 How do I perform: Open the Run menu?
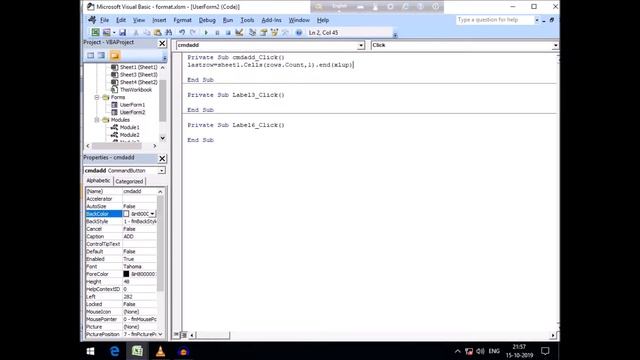[228, 20]
